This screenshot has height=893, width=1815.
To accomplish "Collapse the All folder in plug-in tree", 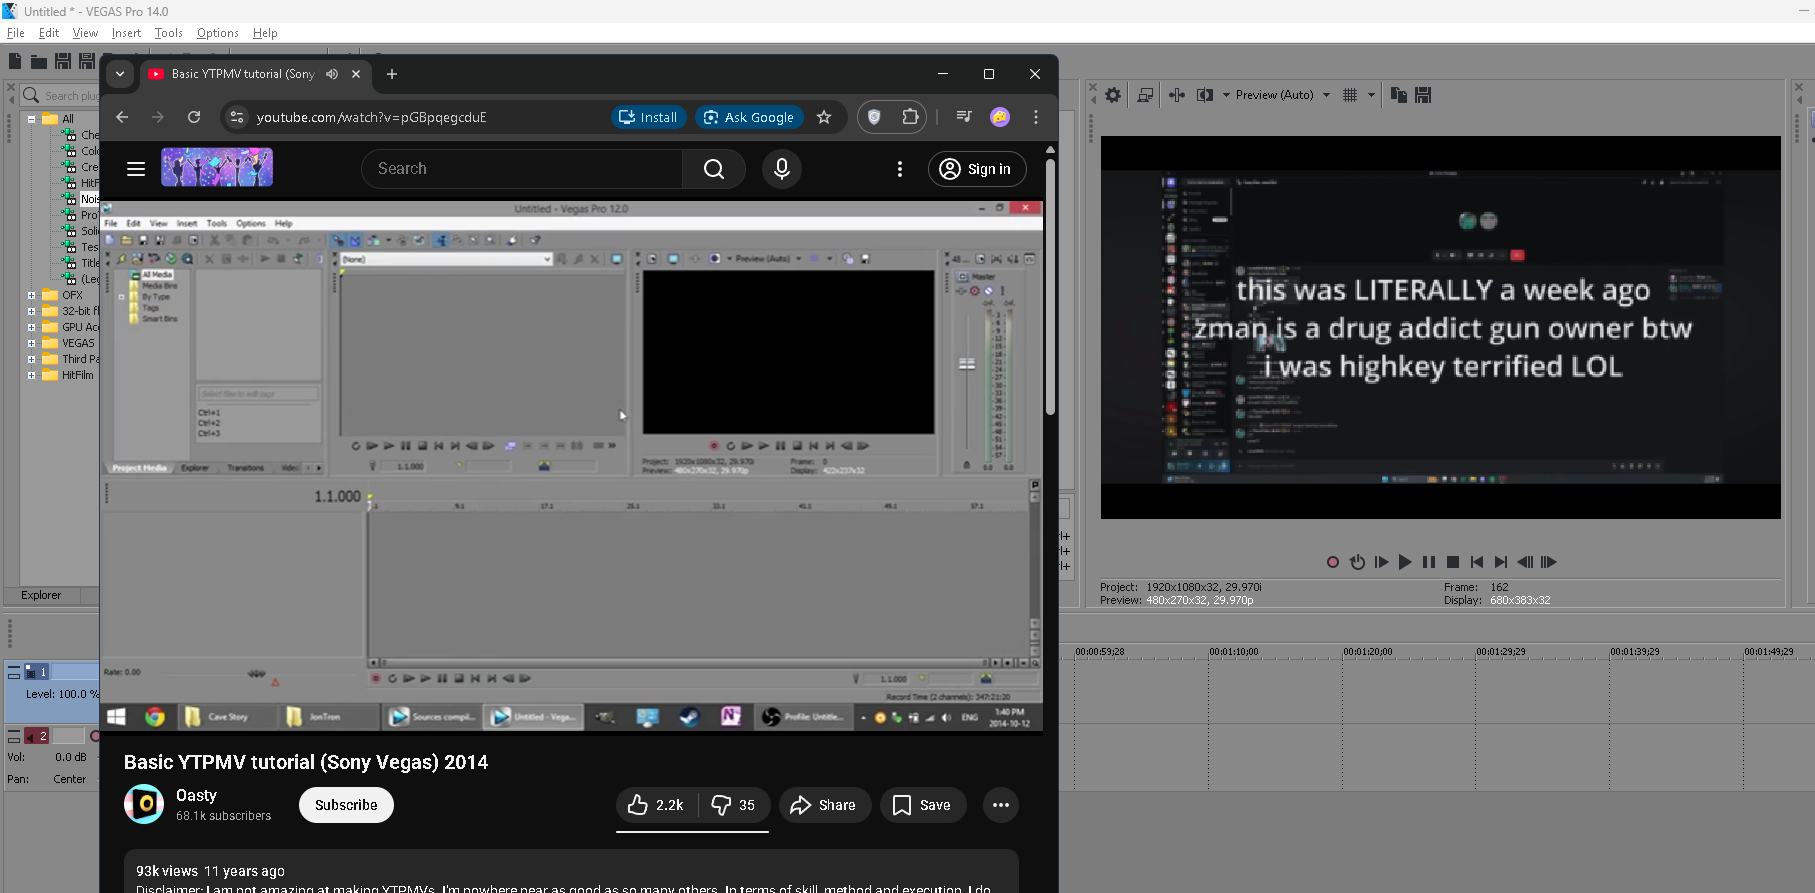I will (x=31, y=119).
